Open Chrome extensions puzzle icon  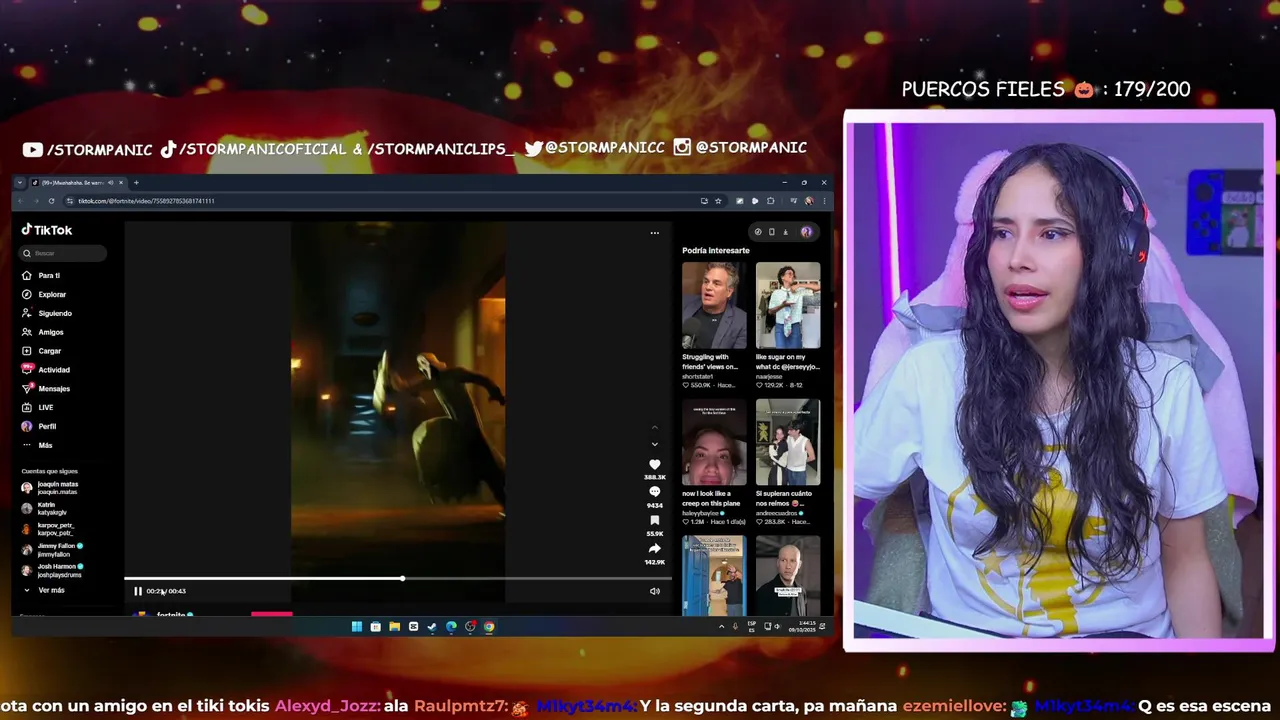tap(770, 201)
